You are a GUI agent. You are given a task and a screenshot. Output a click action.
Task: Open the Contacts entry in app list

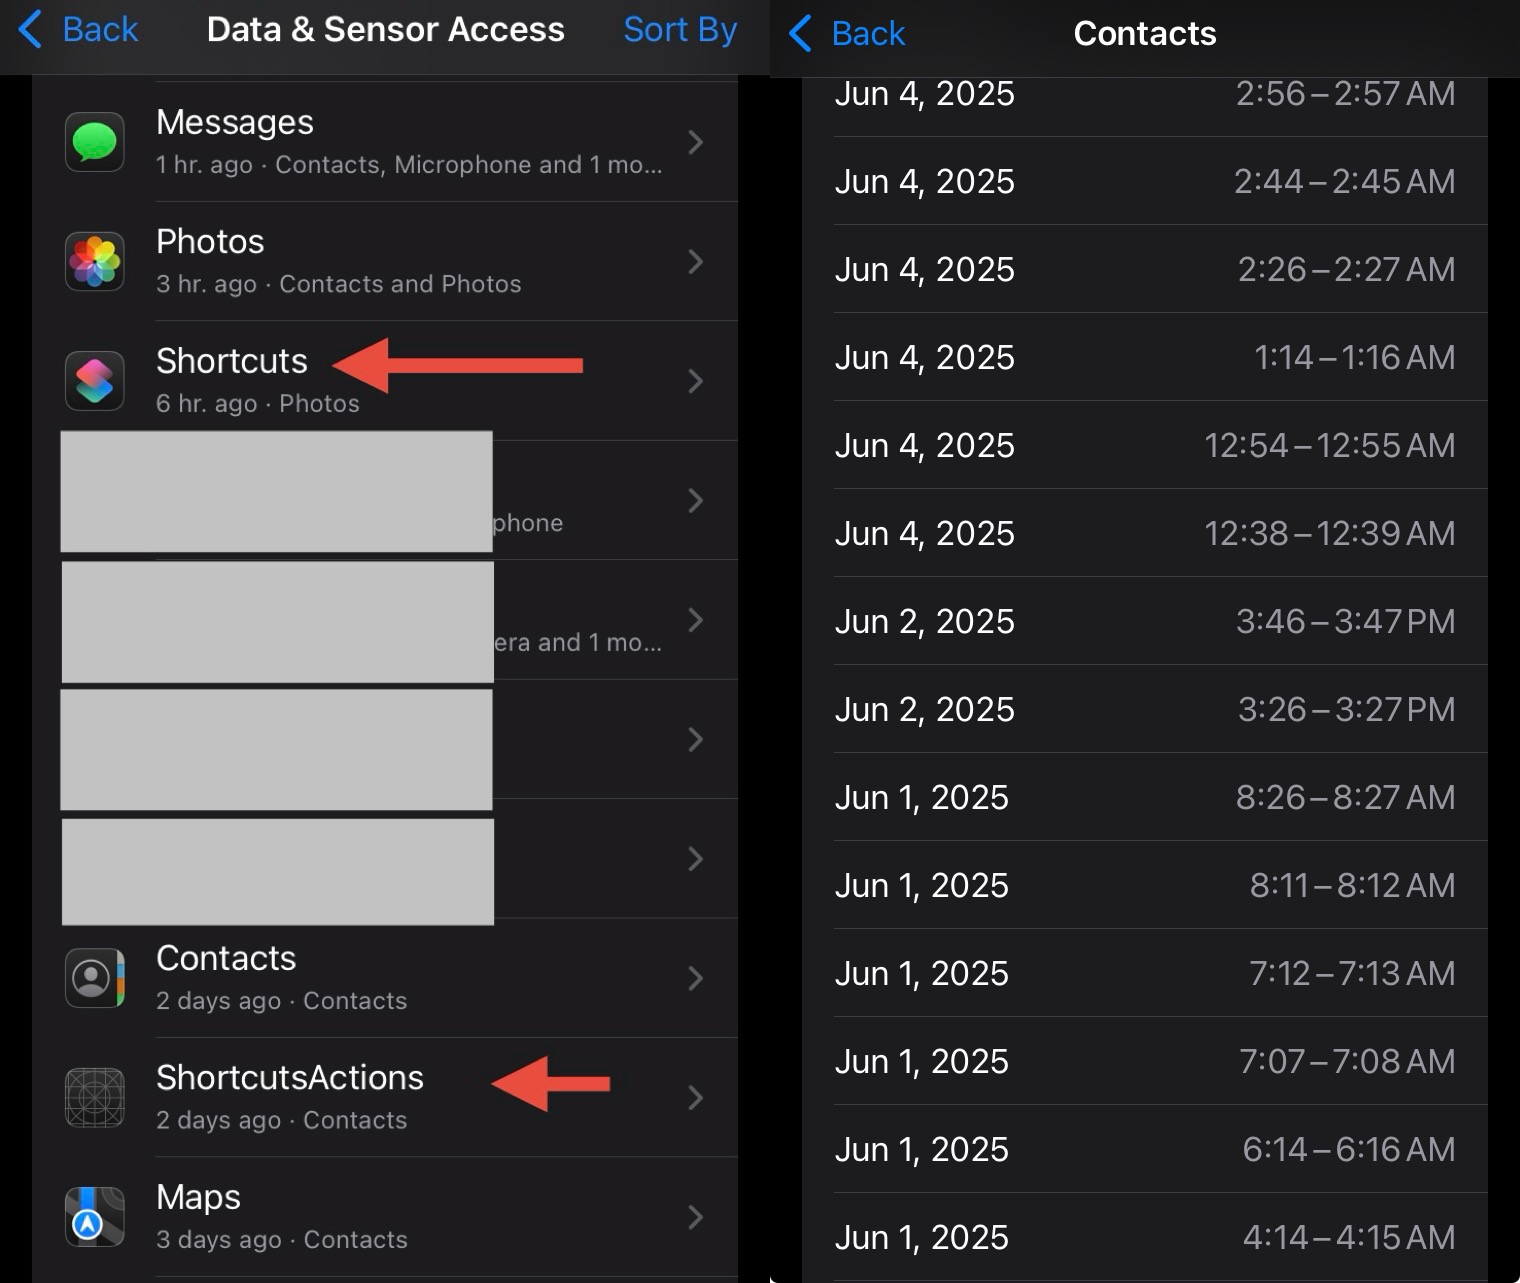385,978
